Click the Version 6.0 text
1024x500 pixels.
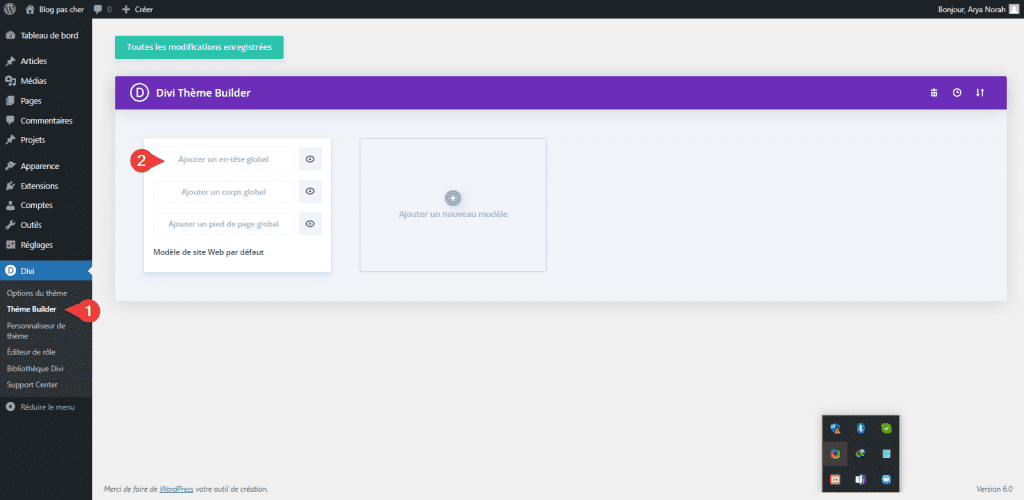pos(995,489)
